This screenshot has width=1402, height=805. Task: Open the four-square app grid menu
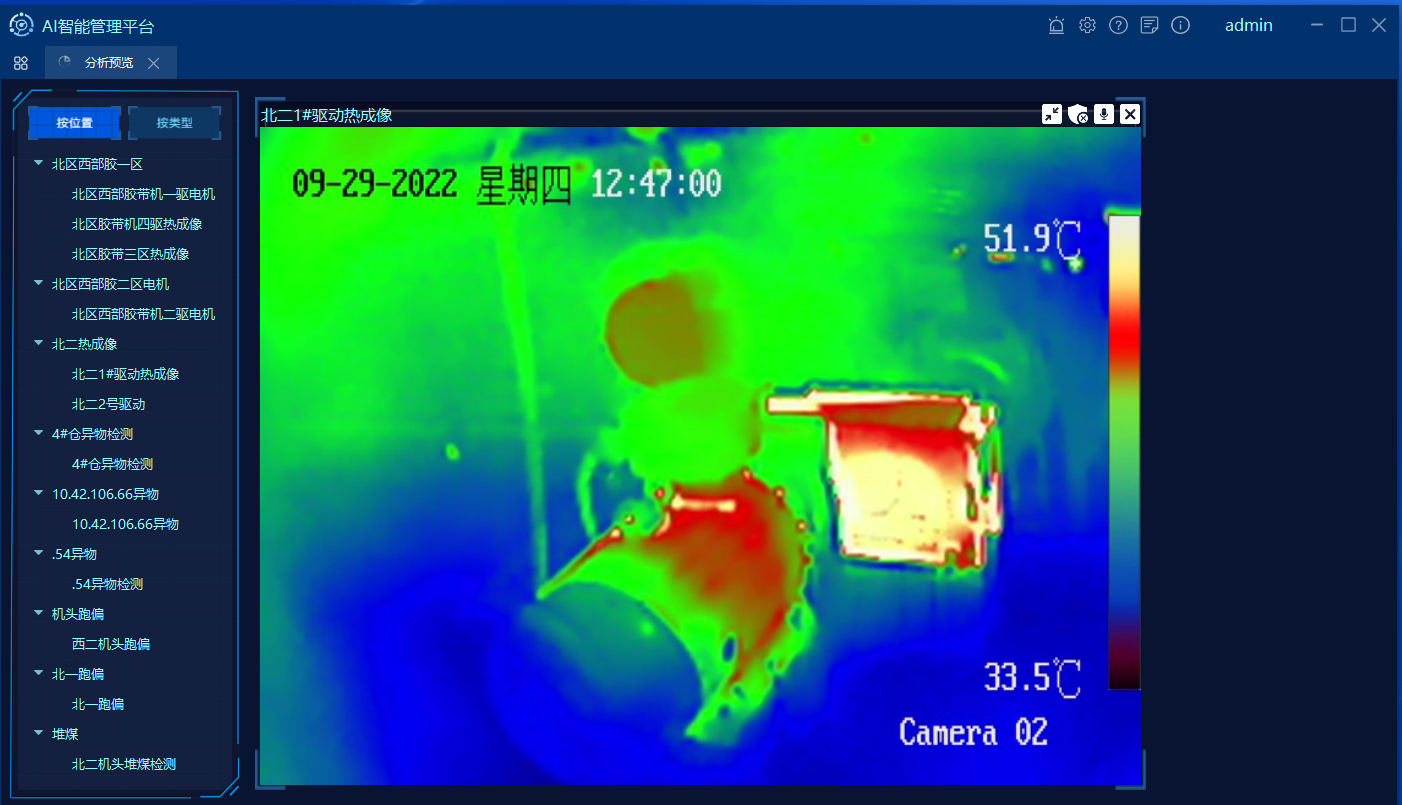pos(21,63)
